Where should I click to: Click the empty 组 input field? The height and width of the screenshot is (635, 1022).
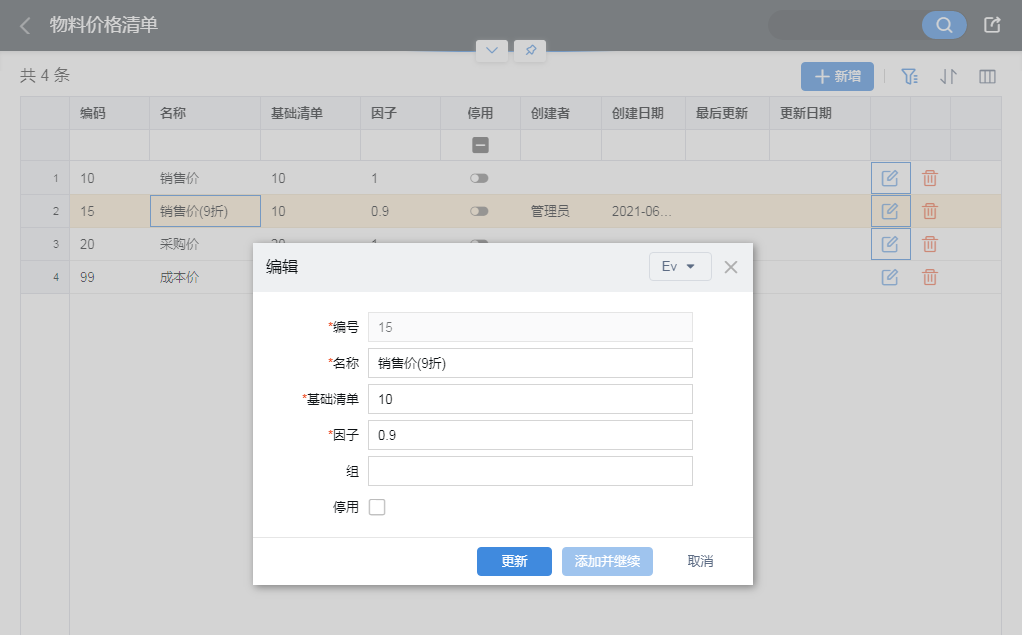(x=530, y=471)
